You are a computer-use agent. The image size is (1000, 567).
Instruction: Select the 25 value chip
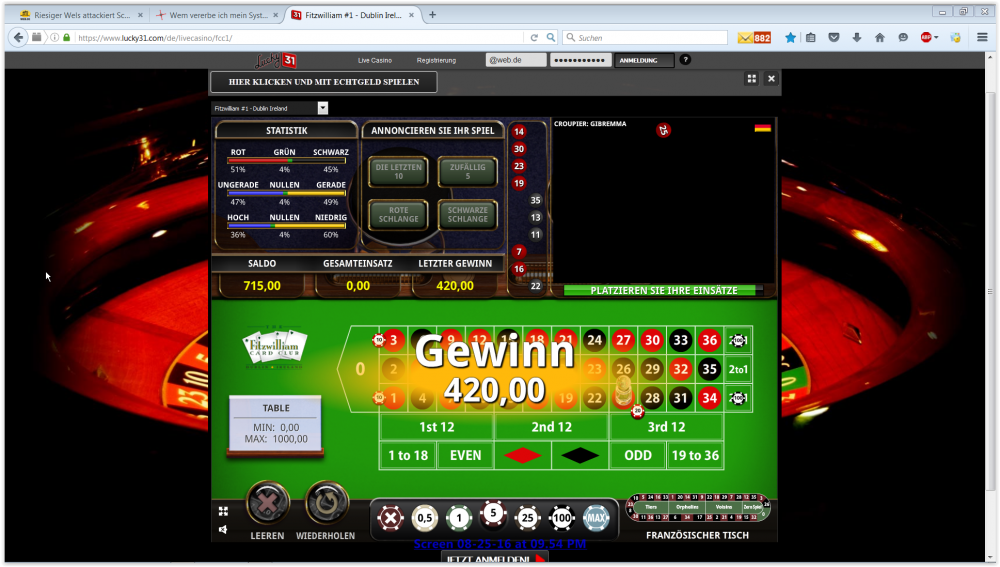coord(527,518)
